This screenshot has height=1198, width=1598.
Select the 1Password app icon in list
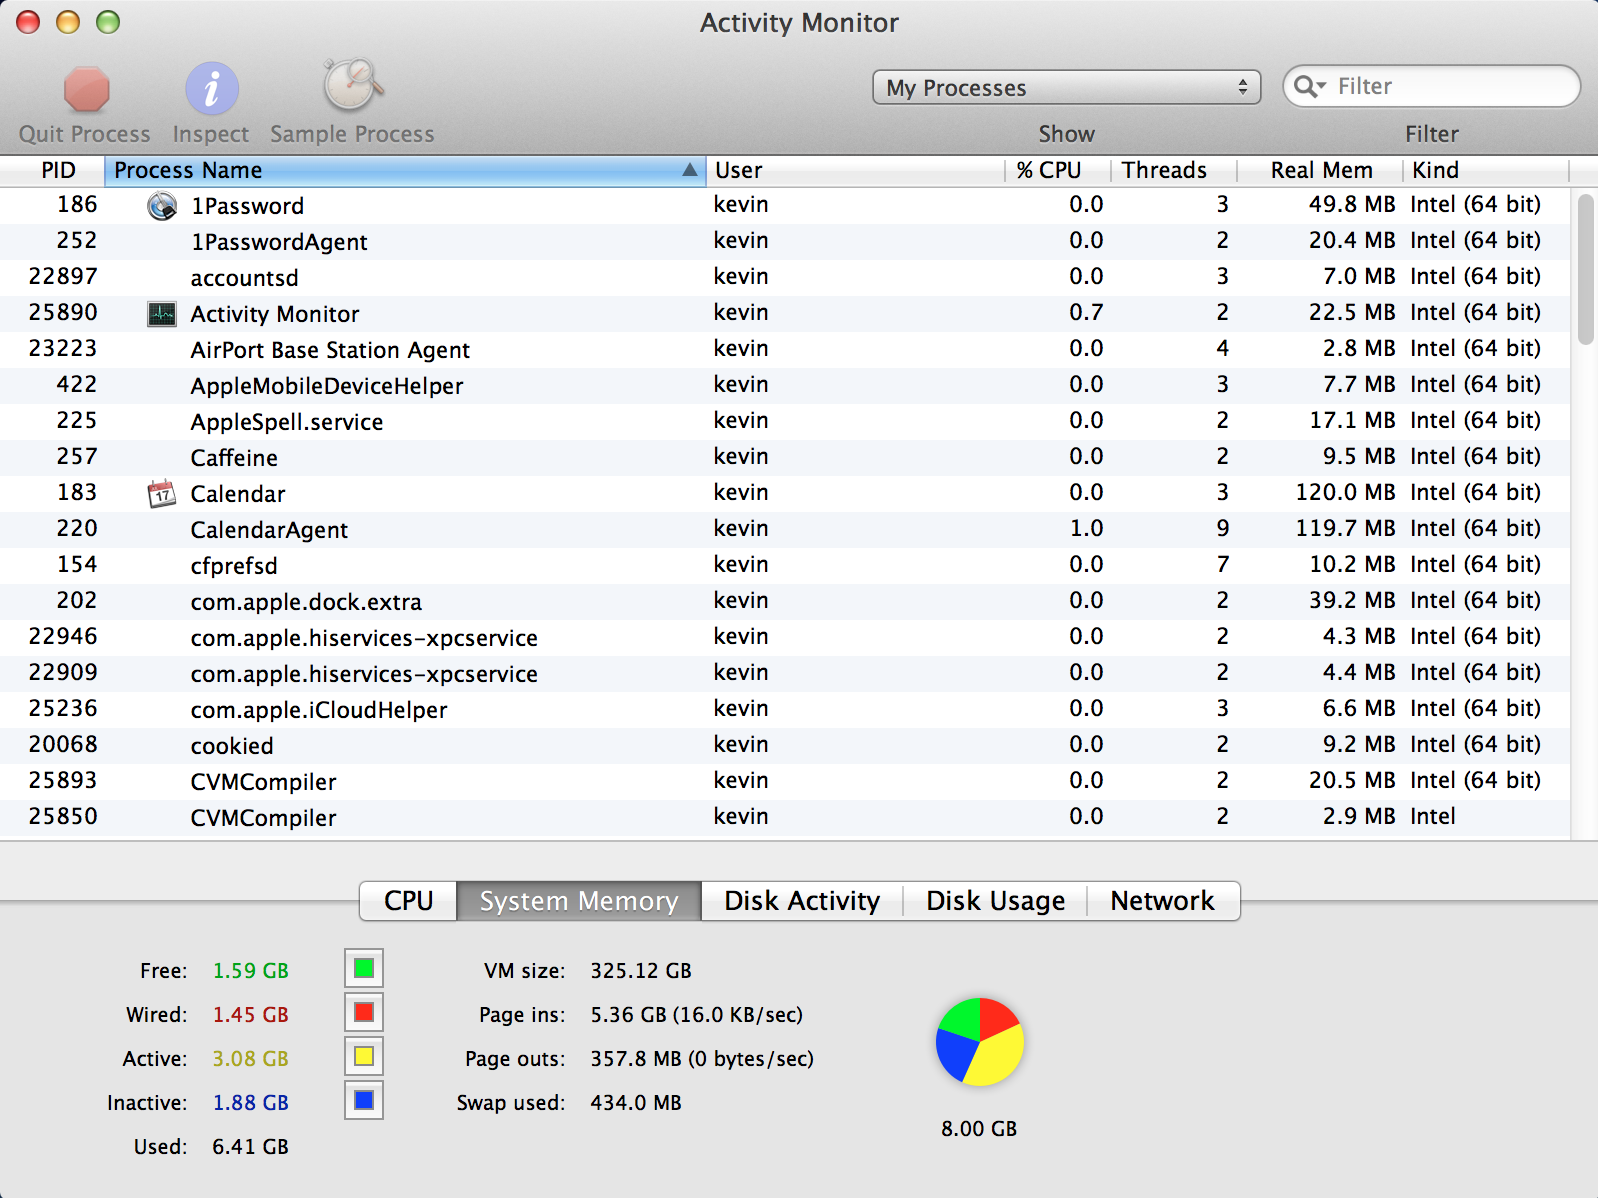162,206
